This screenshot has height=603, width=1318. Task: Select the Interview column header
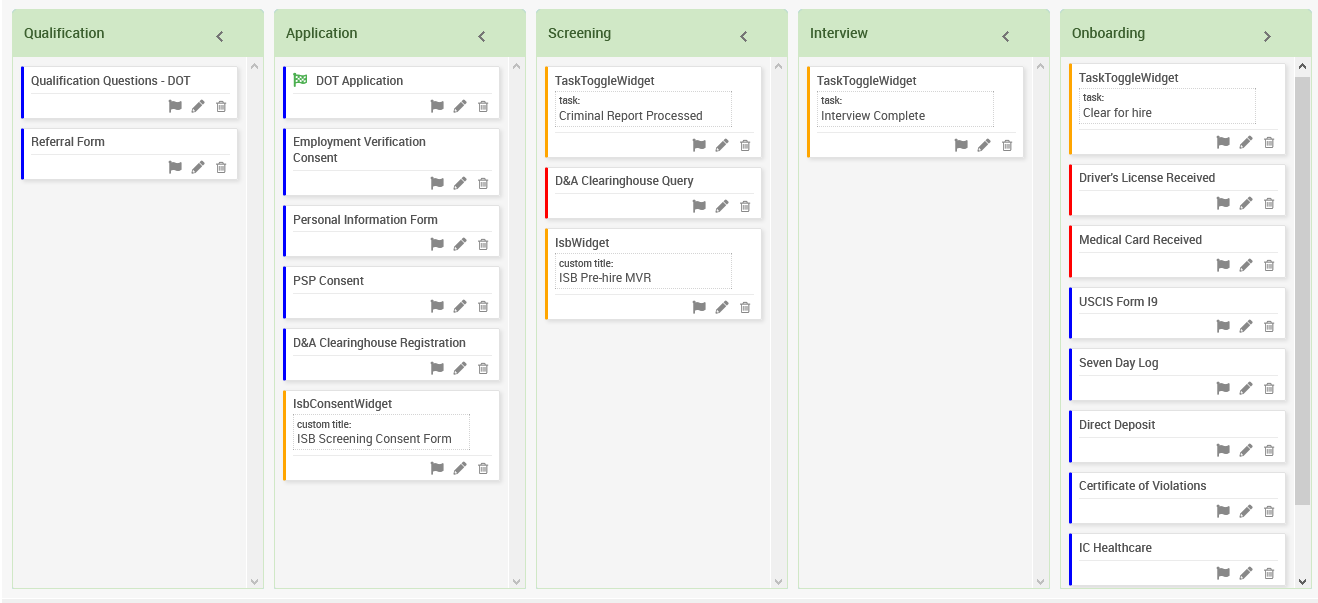point(839,33)
